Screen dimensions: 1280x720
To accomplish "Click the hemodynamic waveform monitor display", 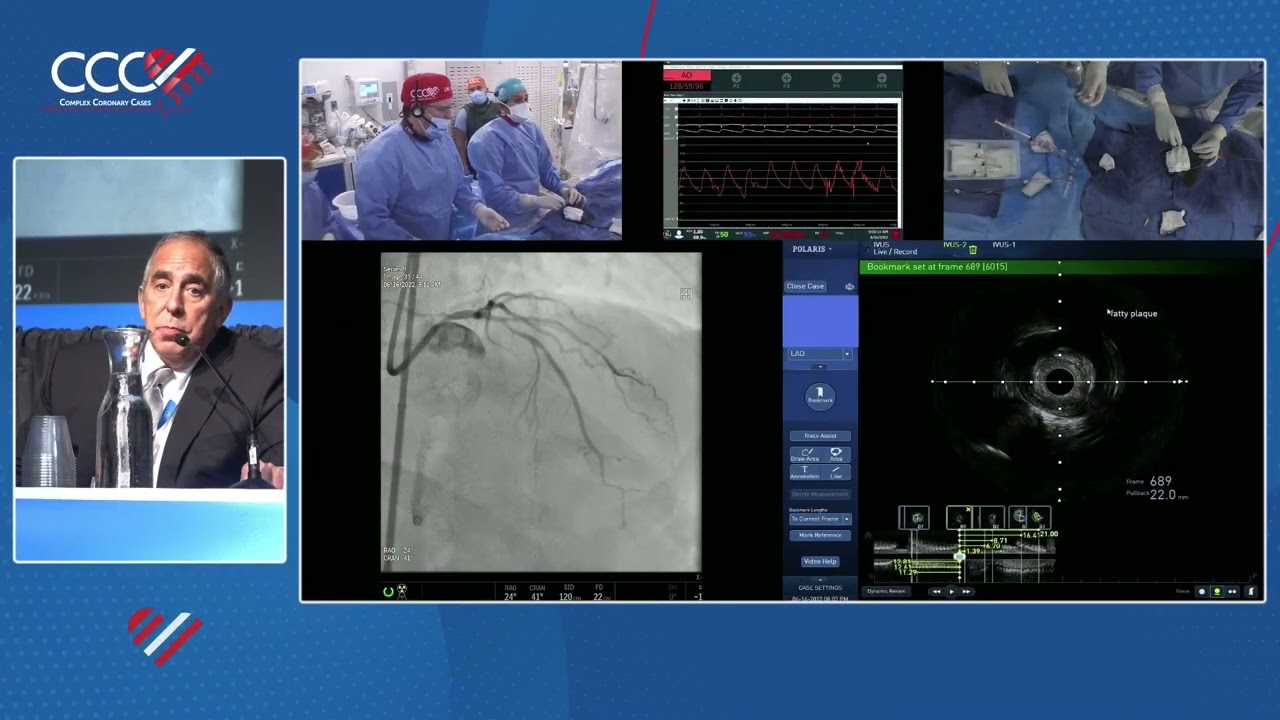I will [x=782, y=152].
